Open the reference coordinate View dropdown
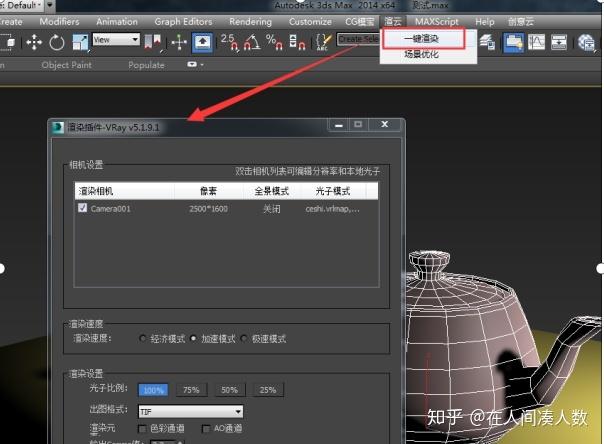This screenshot has height=444, width=604. [x=116, y=40]
